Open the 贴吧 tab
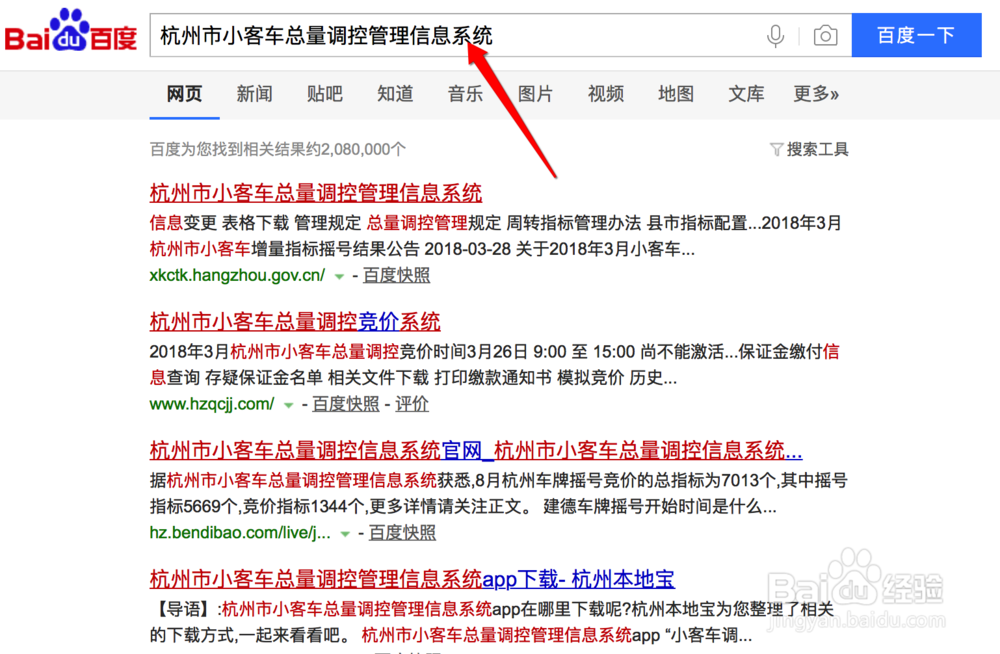The height and width of the screenshot is (654, 1000). [325, 94]
